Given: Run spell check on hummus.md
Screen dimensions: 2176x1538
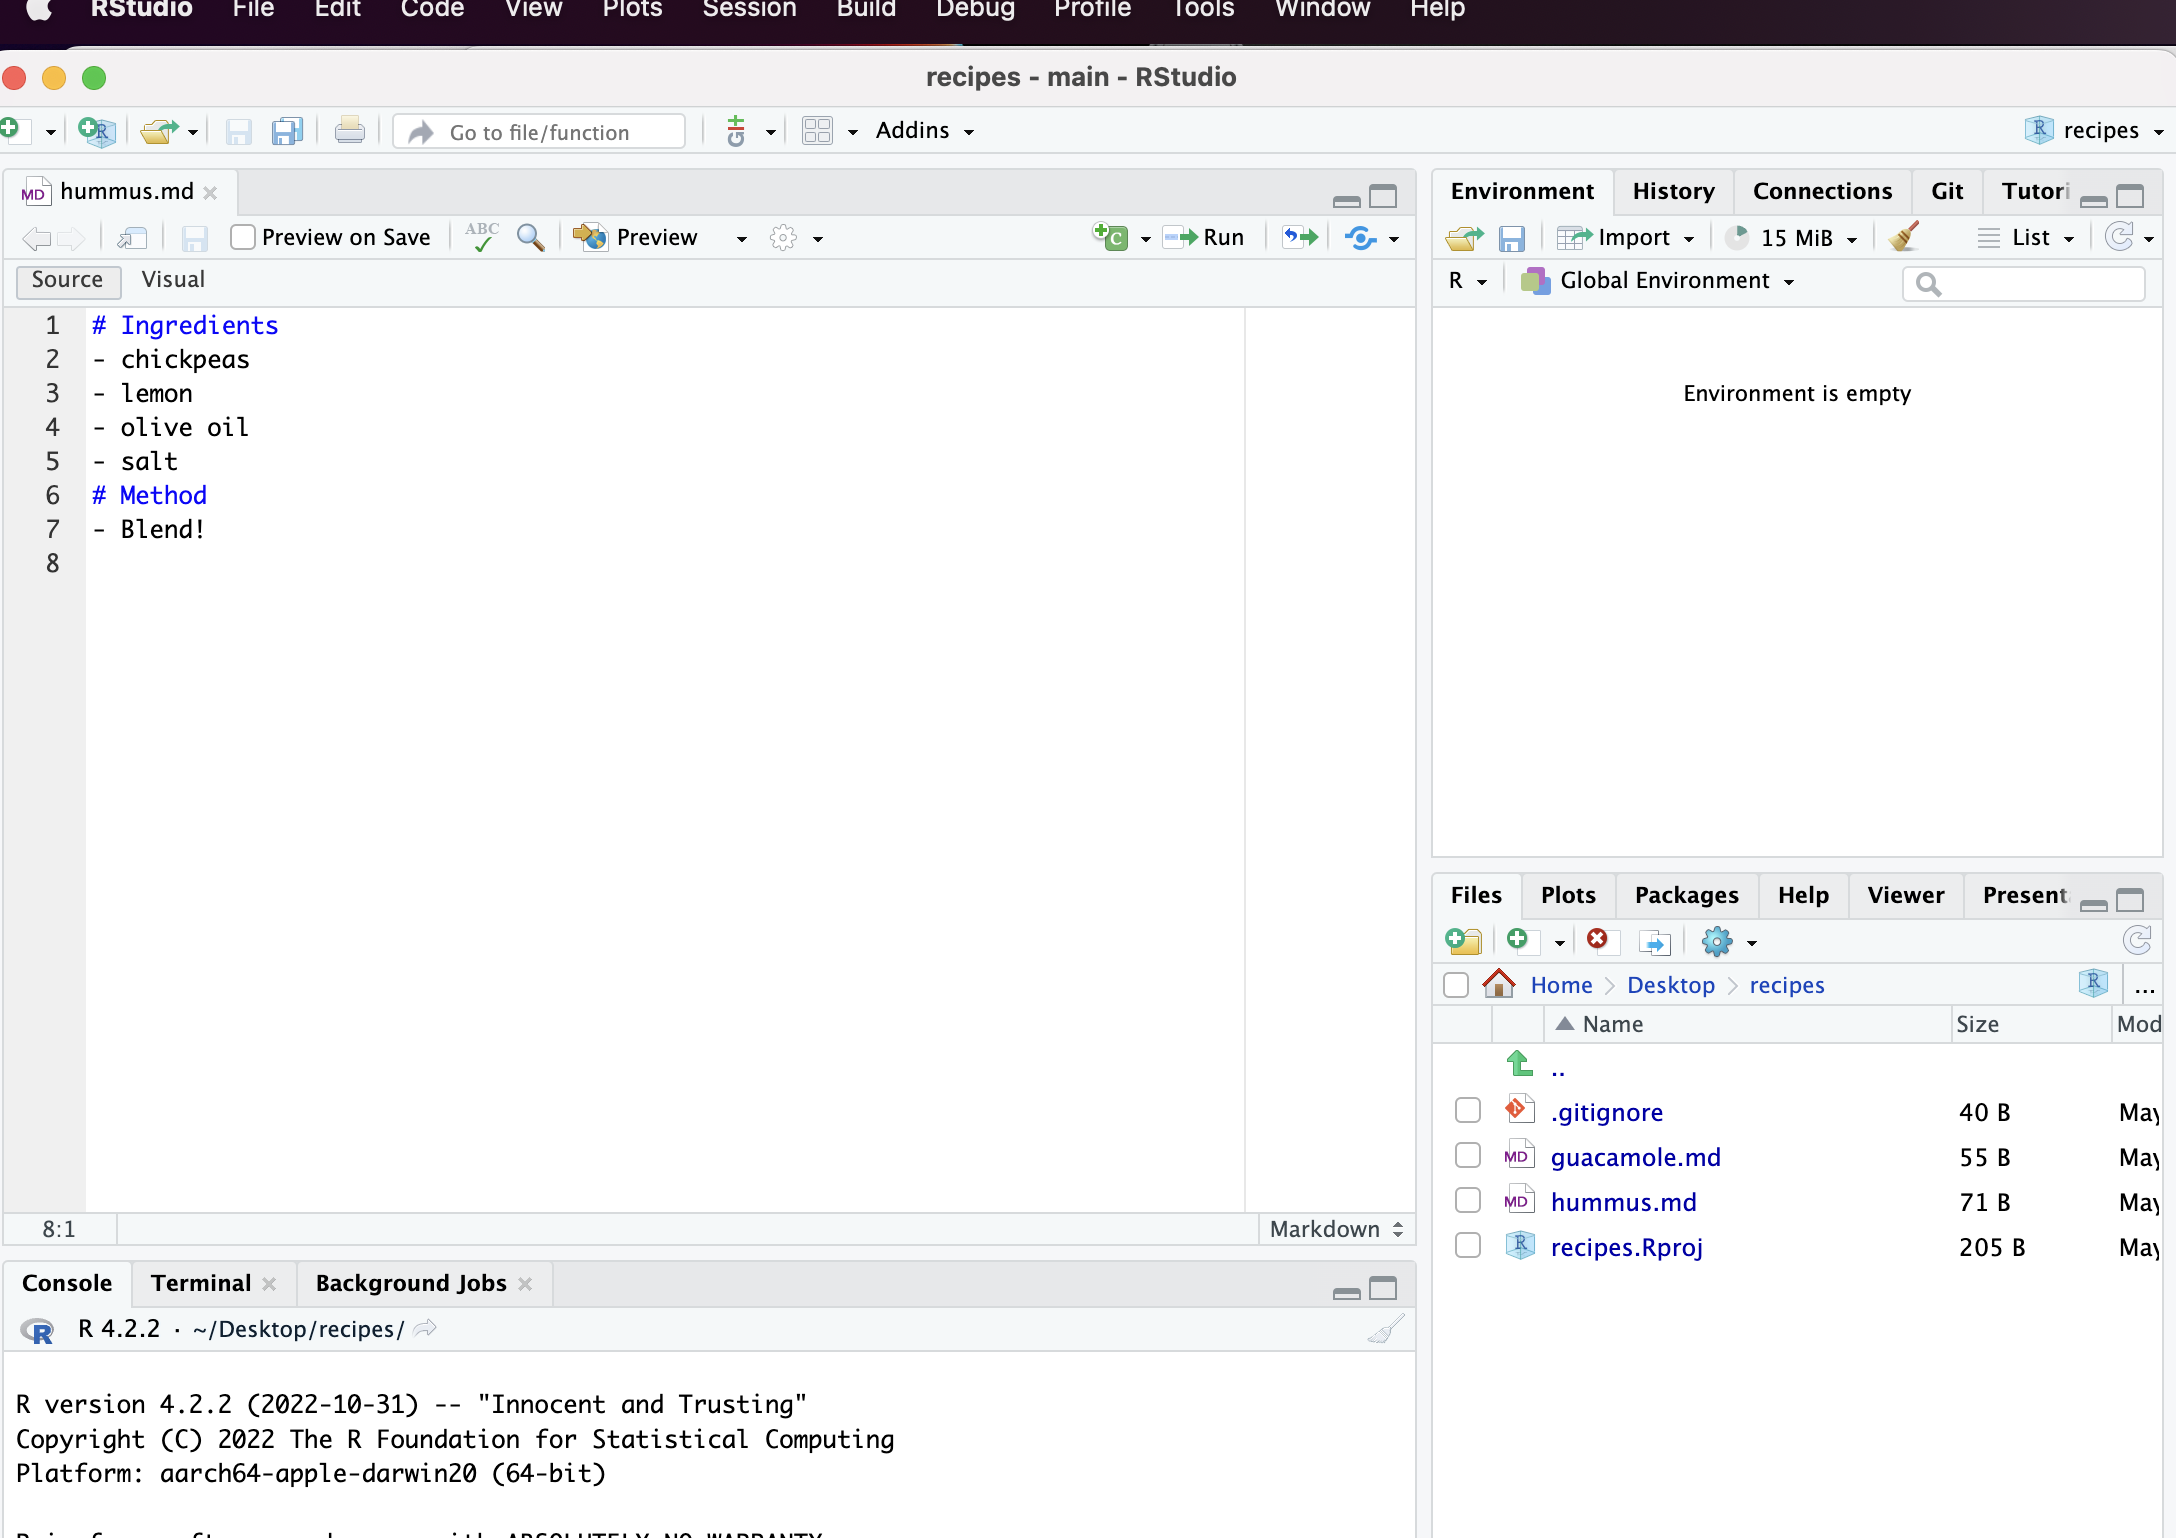Looking at the screenshot, I should [x=482, y=238].
